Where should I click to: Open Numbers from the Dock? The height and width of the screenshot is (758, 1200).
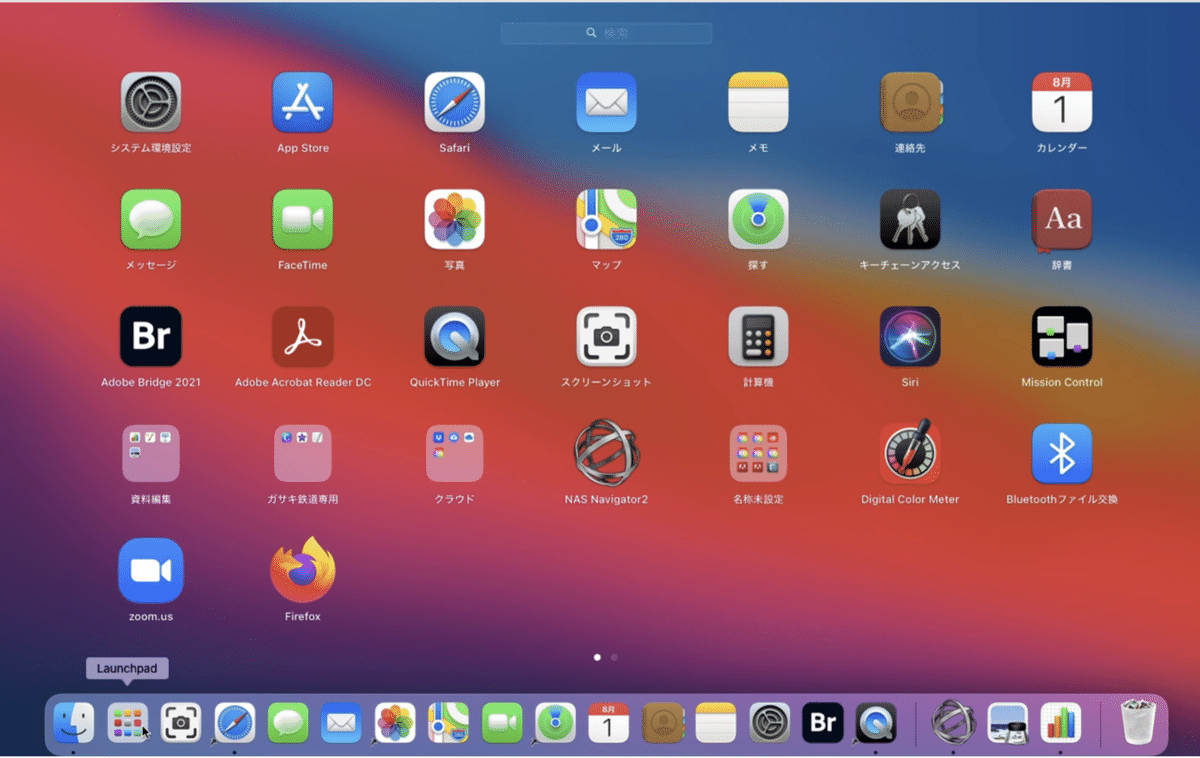point(1061,722)
